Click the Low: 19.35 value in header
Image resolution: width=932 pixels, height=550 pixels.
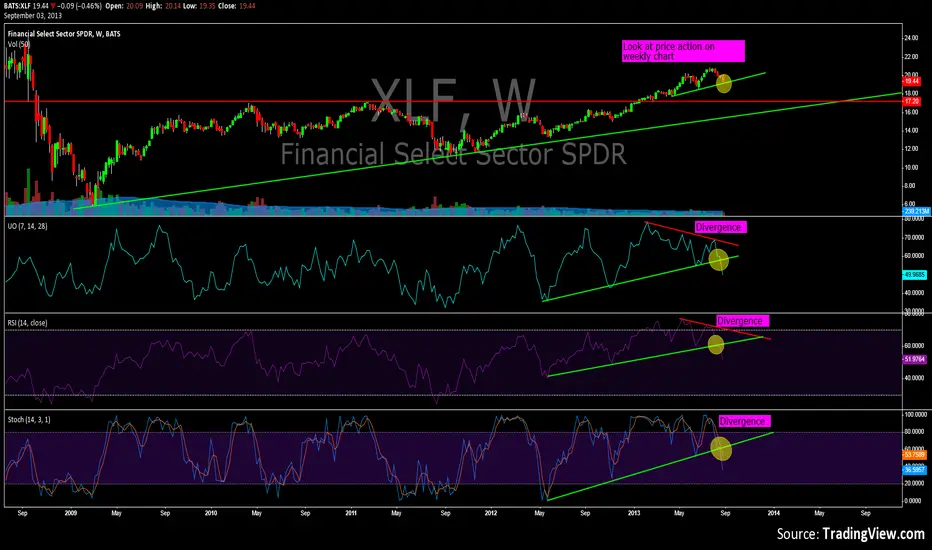[199, 5]
